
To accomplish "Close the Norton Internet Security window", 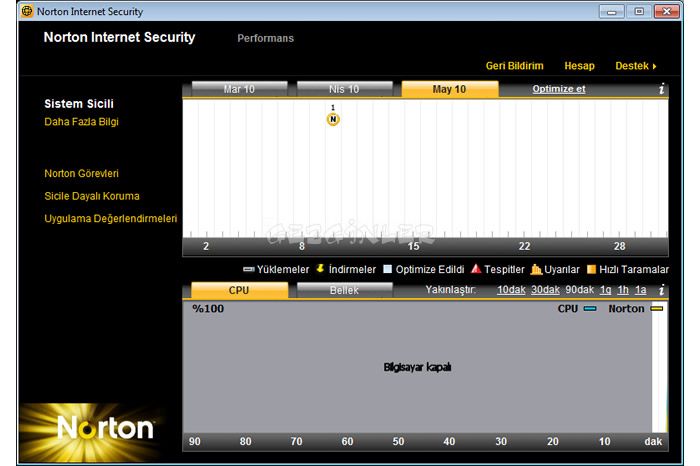I will pyautogui.click(x=667, y=12).
